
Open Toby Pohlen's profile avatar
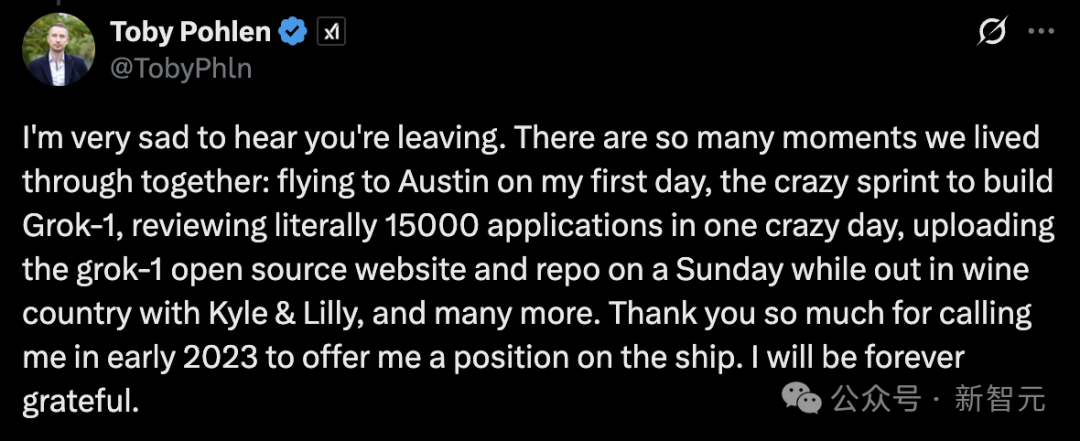pos(58,49)
